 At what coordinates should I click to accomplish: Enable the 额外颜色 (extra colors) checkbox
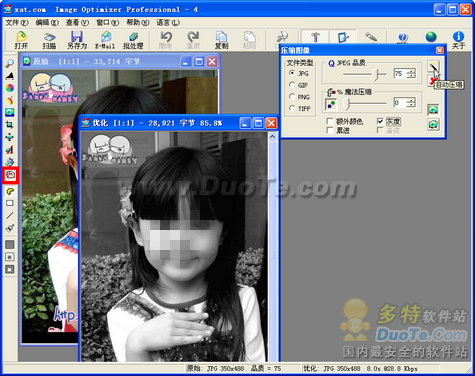pos(330,121)
